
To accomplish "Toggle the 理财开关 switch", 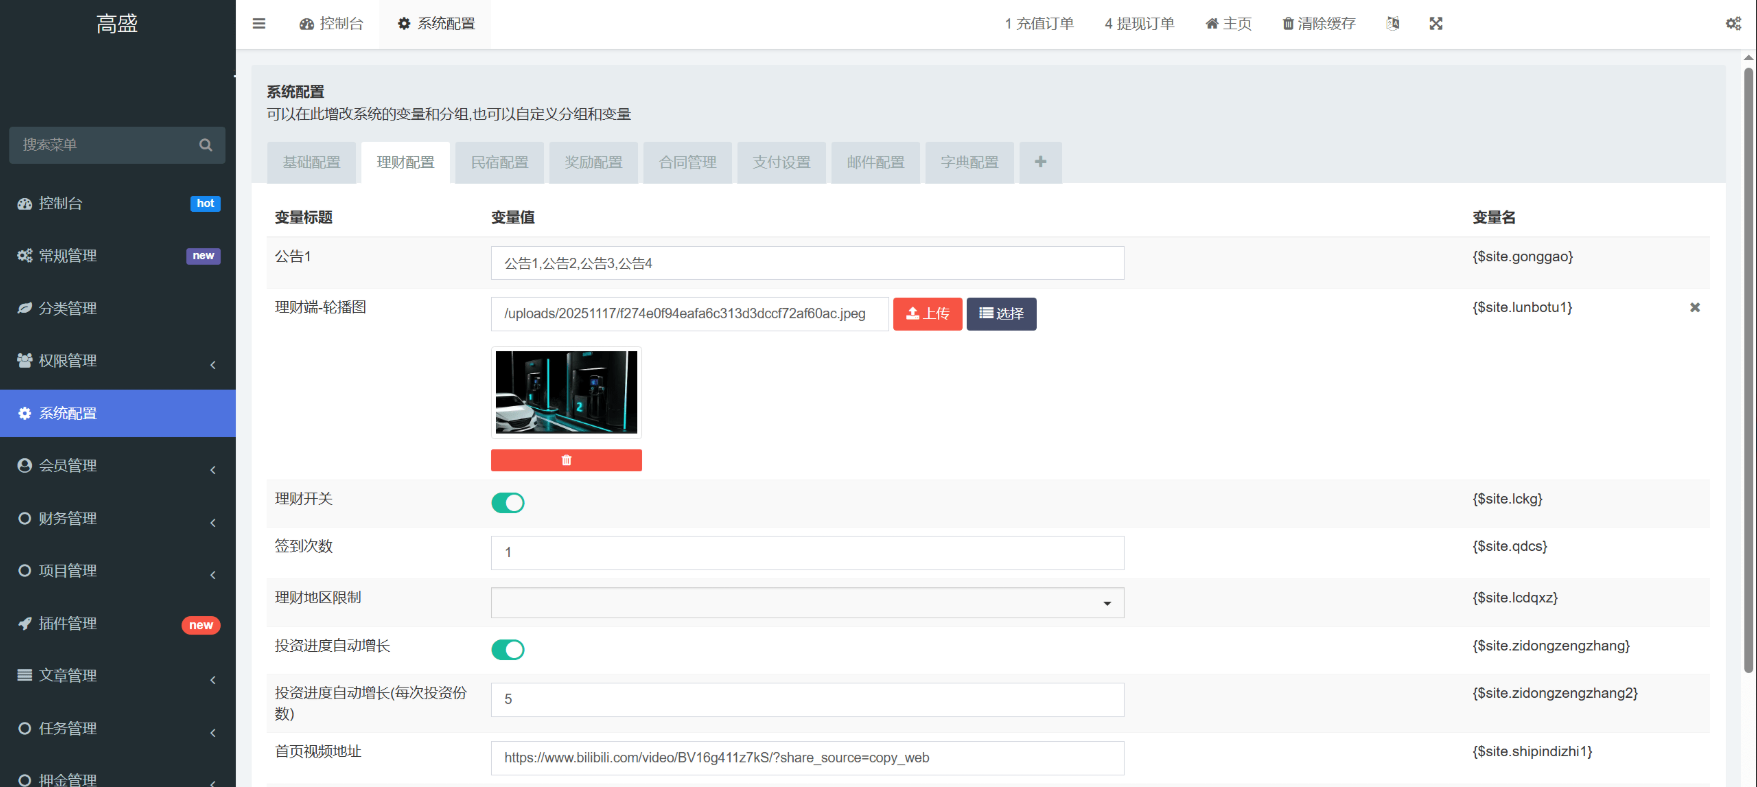I will (508, 503).
